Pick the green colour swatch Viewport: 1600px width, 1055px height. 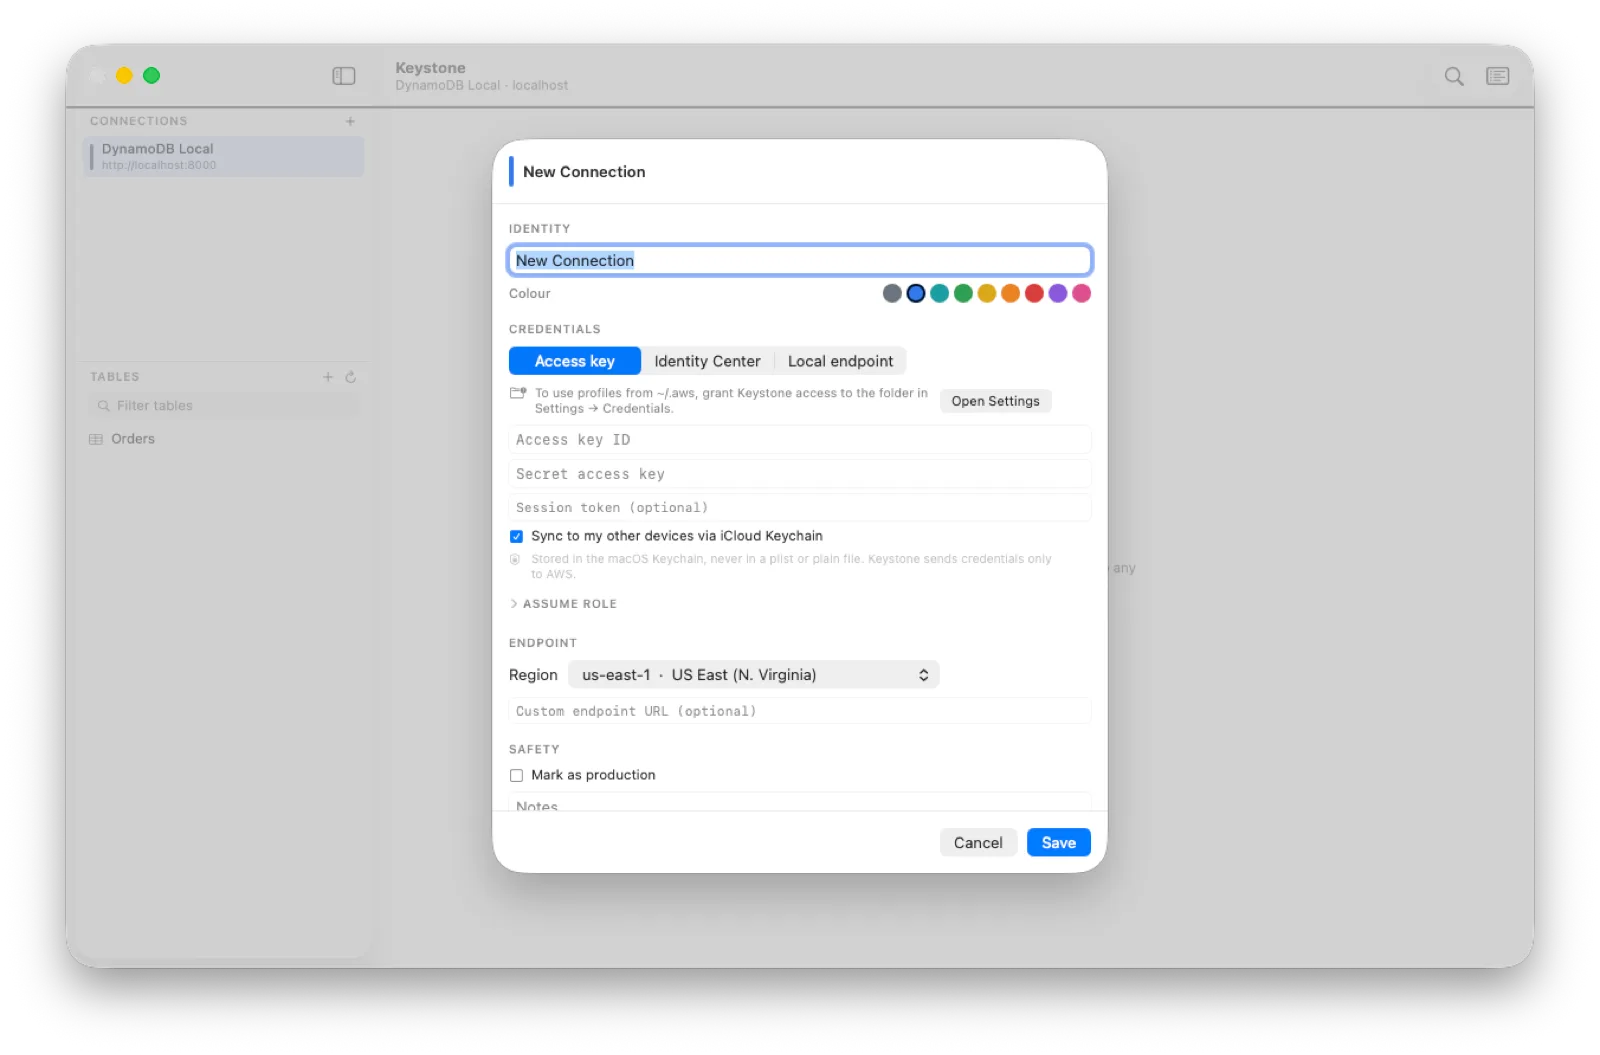963,293
